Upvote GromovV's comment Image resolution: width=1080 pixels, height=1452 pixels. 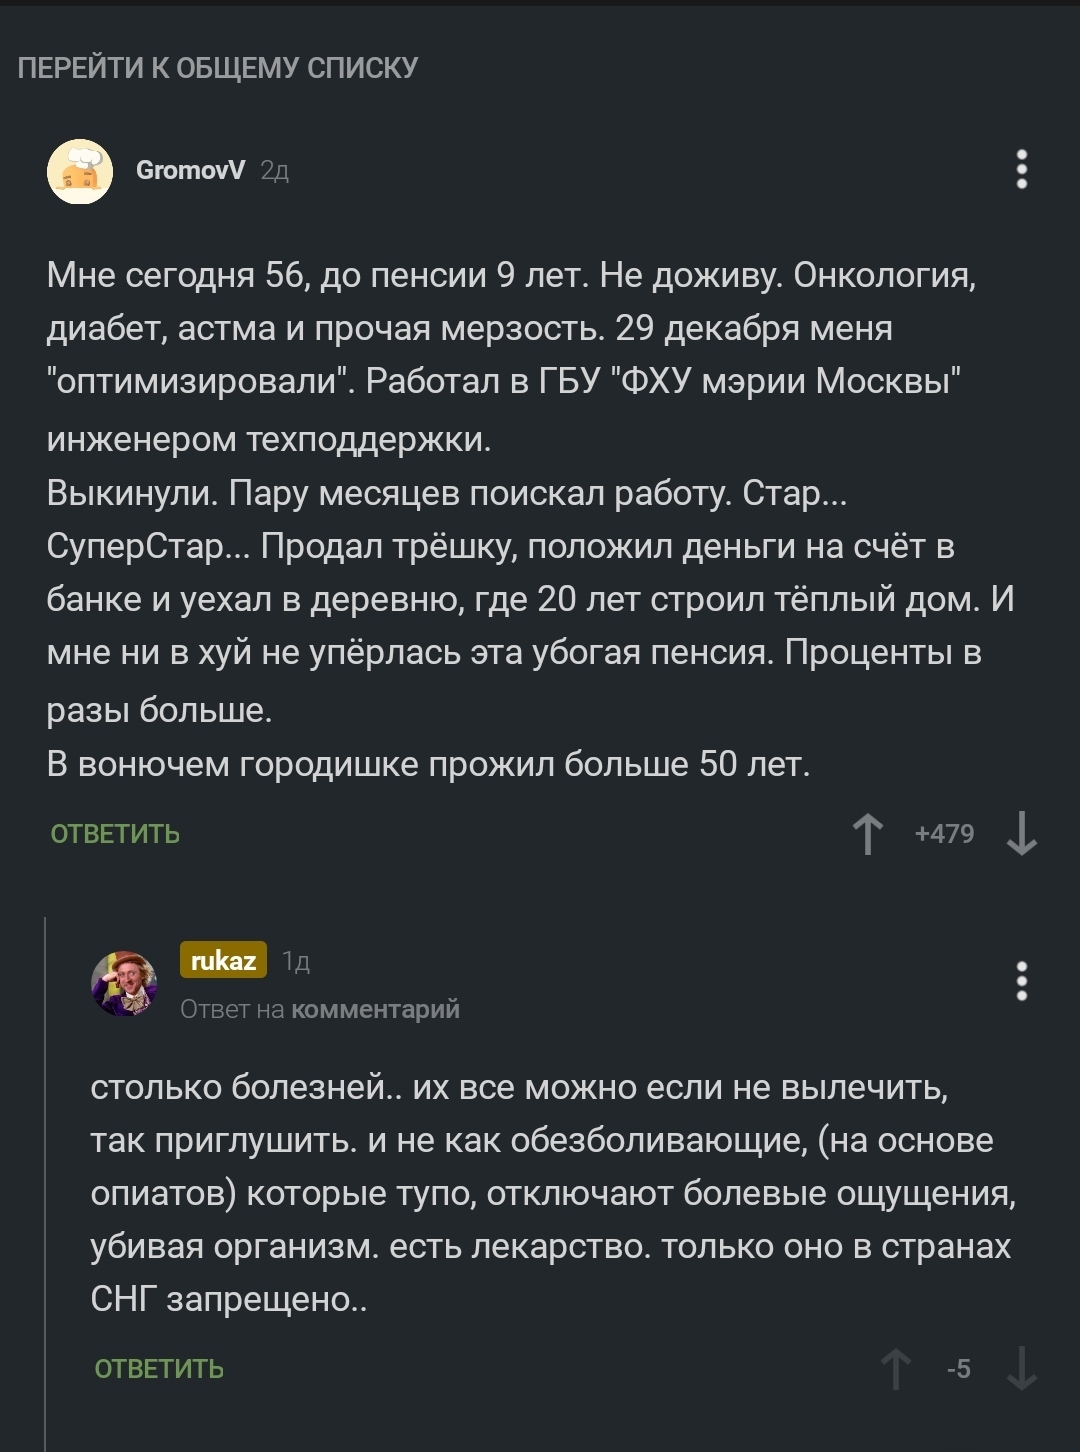click(x=867, y=834)
